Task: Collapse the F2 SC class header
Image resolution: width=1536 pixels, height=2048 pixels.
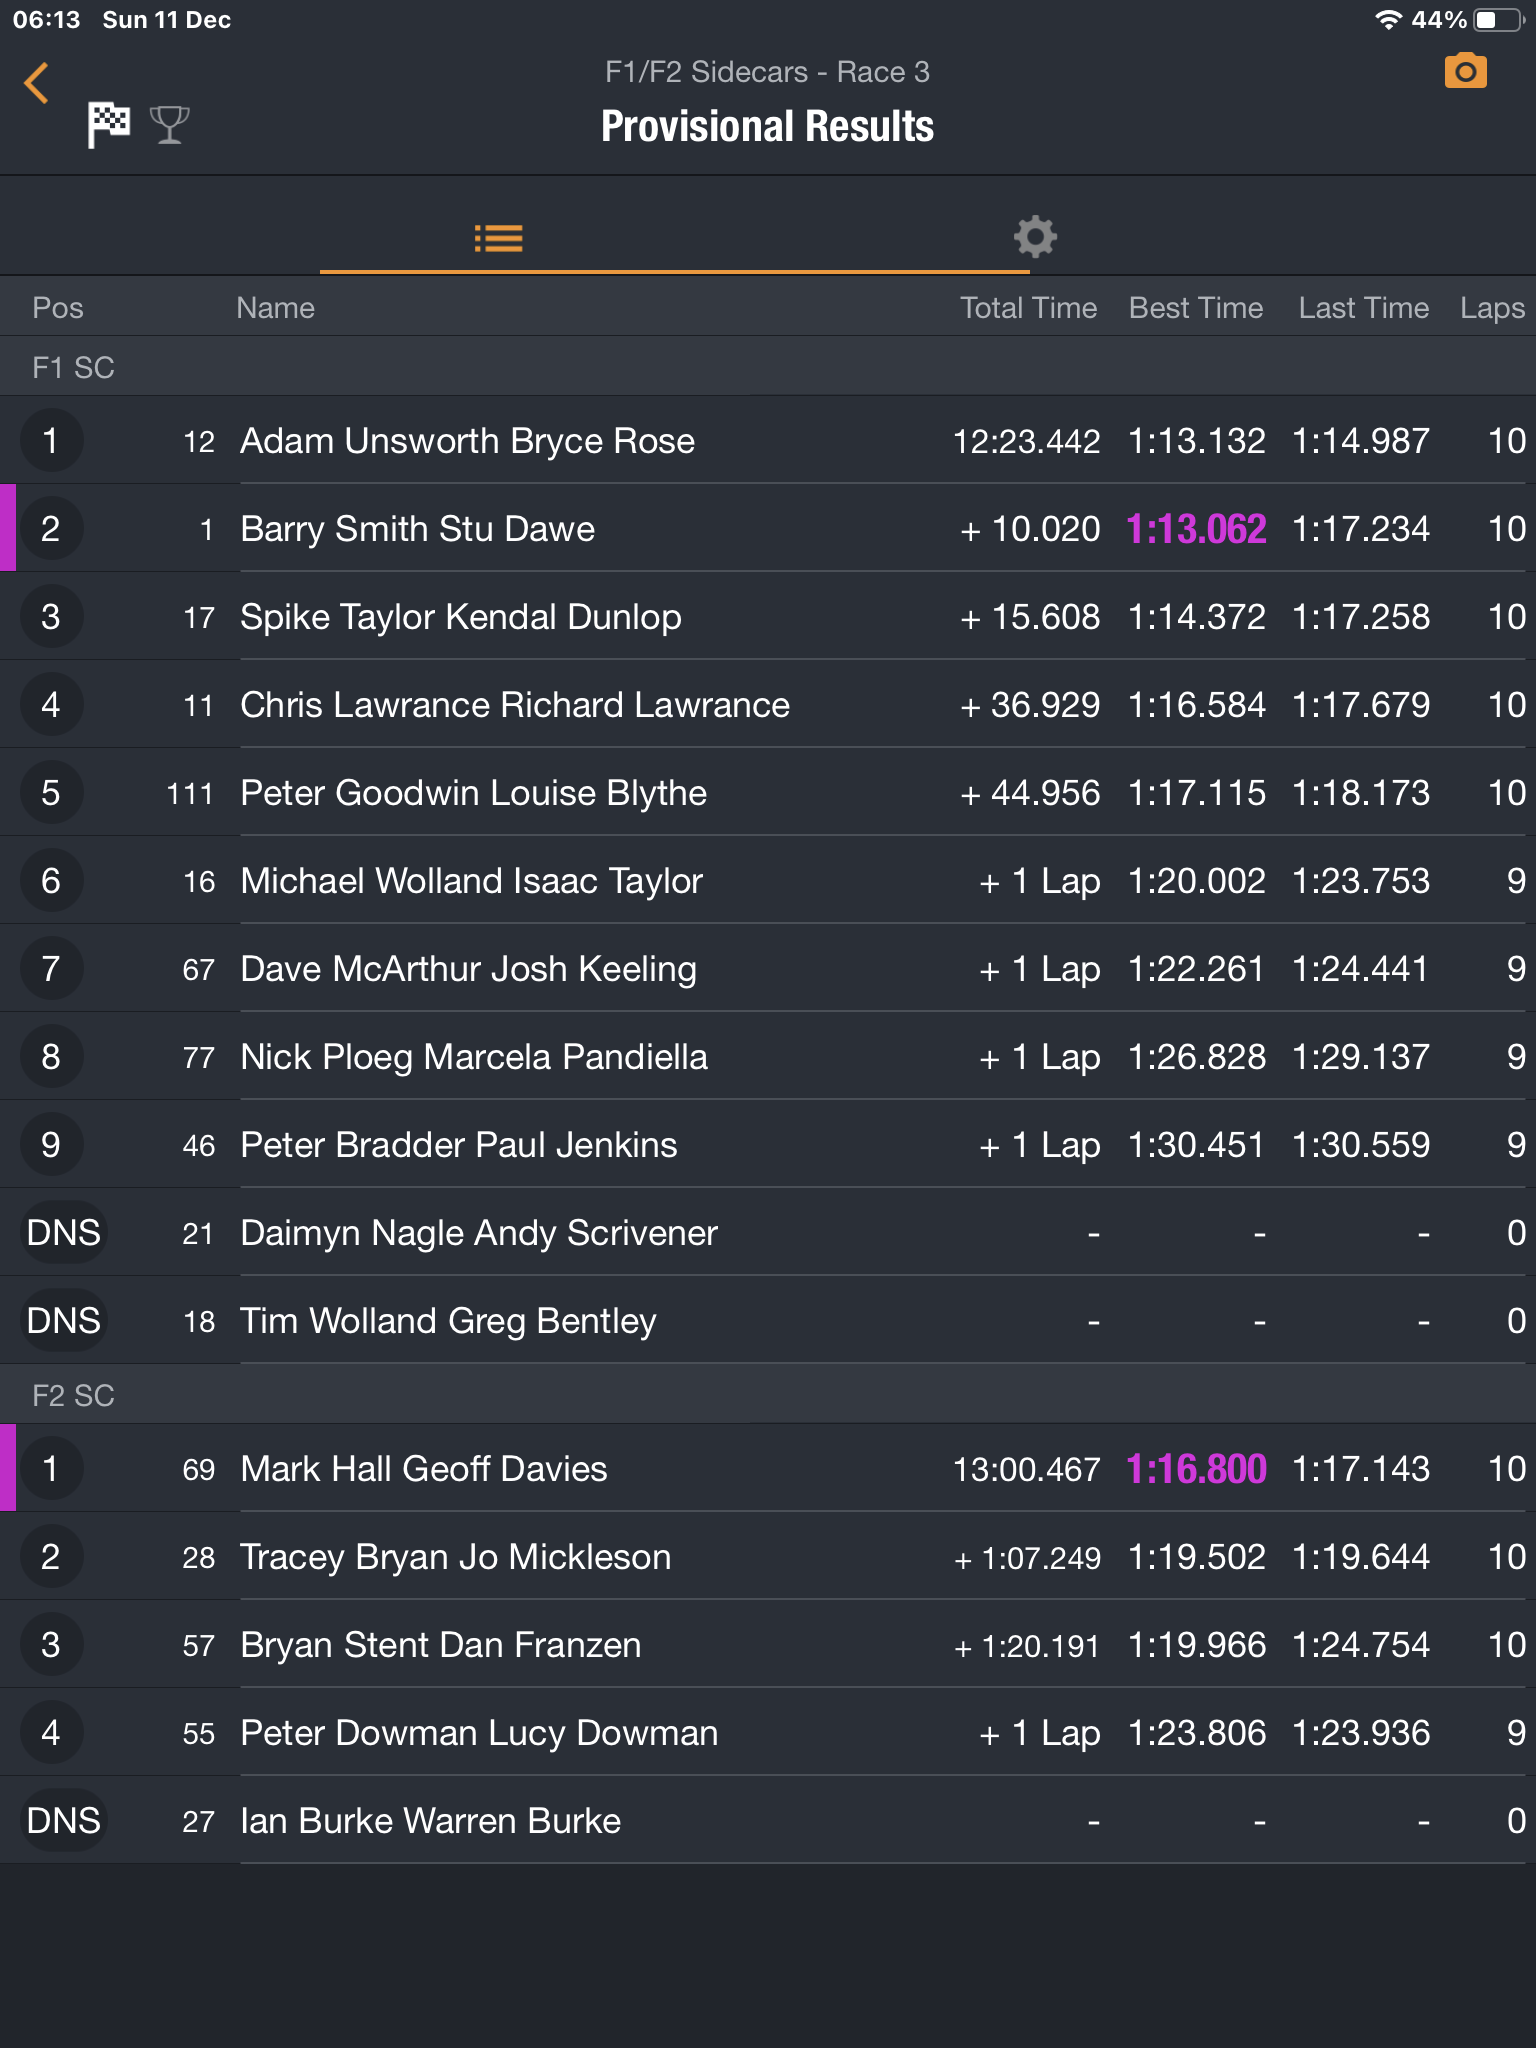Action: (x=74, y=1395)
